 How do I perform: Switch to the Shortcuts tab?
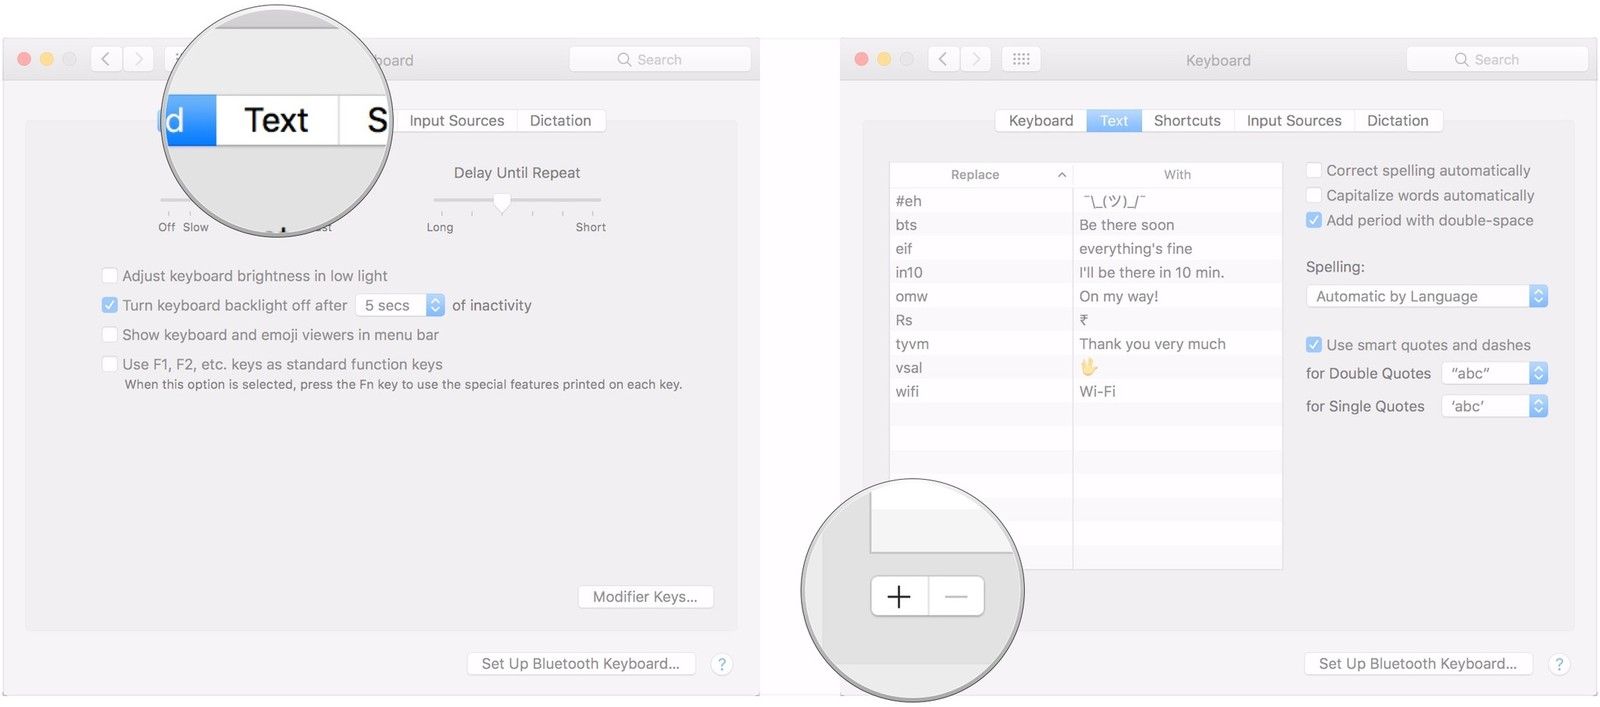pos(1187,121)
